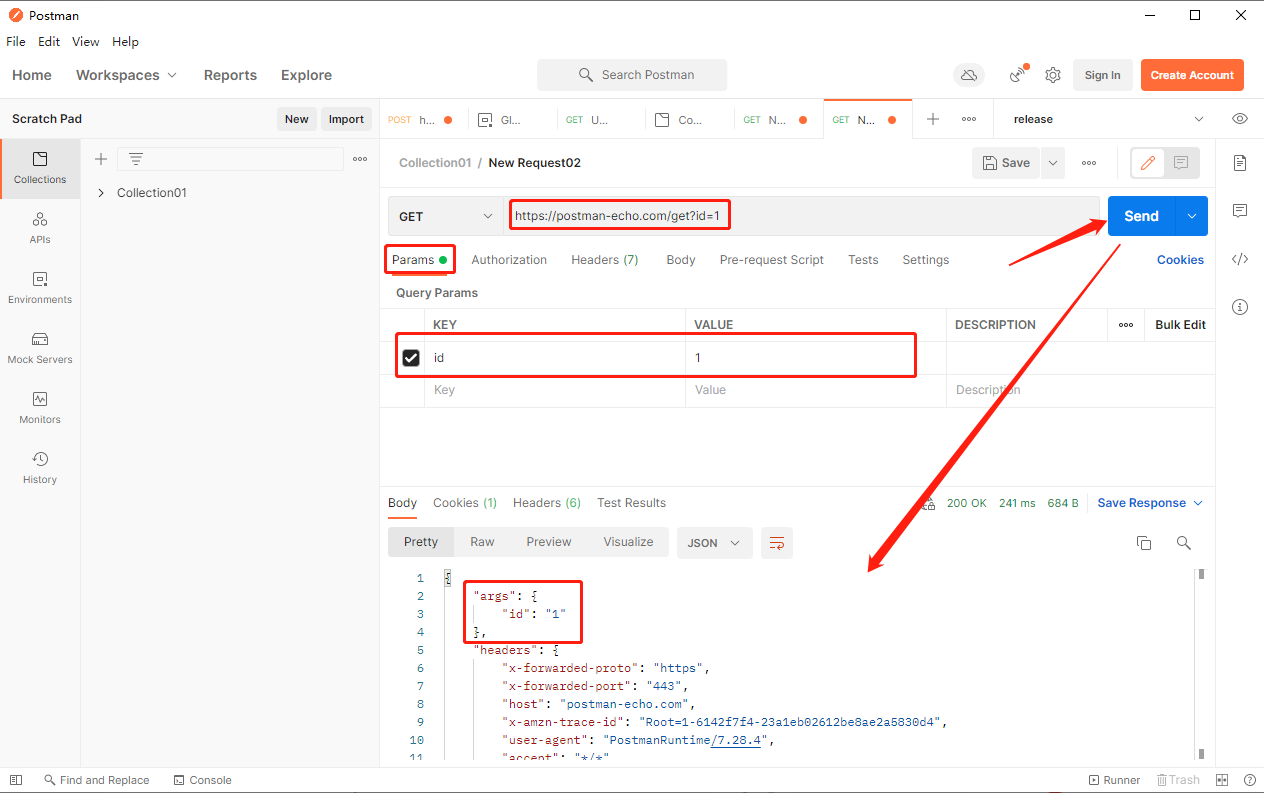Switch to the request Body tab
This screenshot has width=1264, height=793.
(x=681, y=260)
